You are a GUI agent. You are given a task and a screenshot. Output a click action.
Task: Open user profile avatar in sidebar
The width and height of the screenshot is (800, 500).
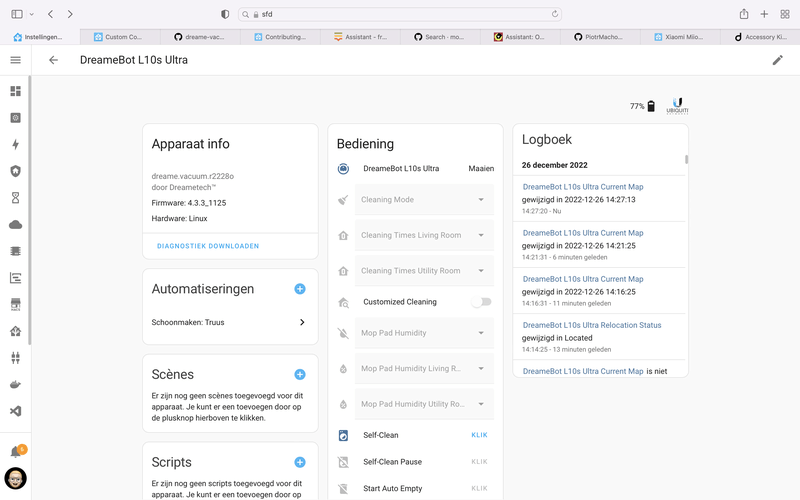[15, 479]
